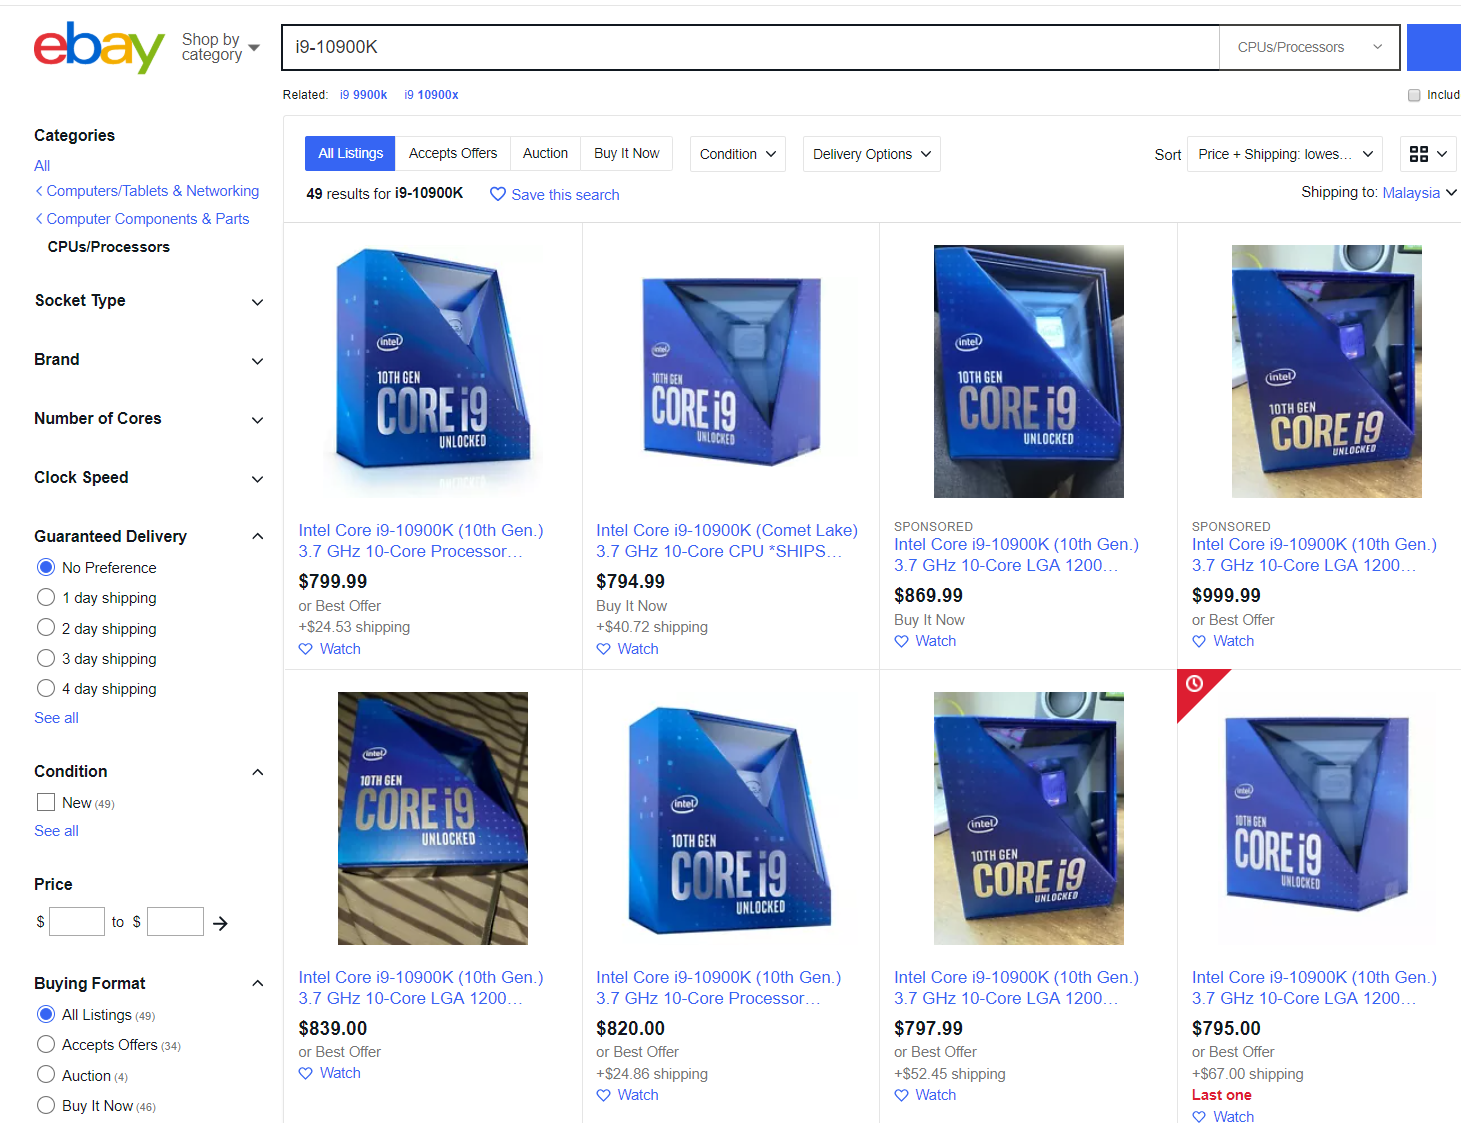The height and width of the screenshot is (1123, 1461).
Task: Open the Sort by price dropdown
Action: point(1284,154)
